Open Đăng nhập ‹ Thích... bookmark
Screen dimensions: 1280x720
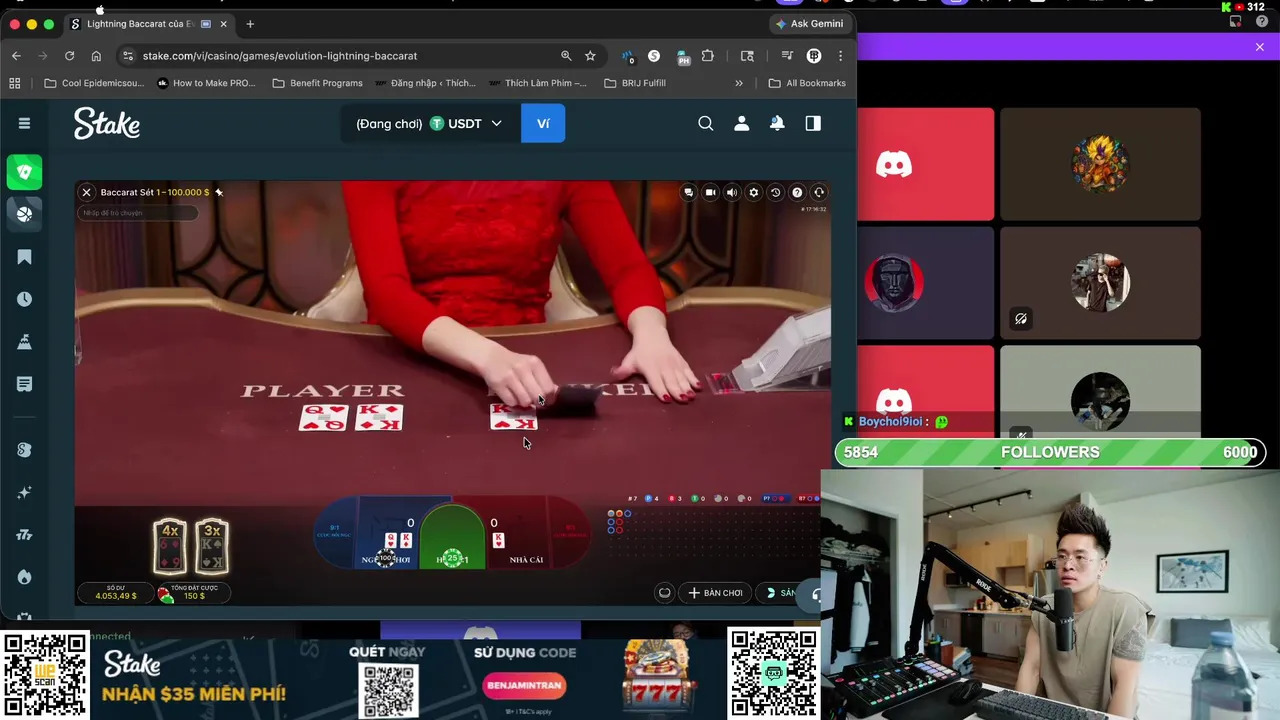(x=425, y=83)
